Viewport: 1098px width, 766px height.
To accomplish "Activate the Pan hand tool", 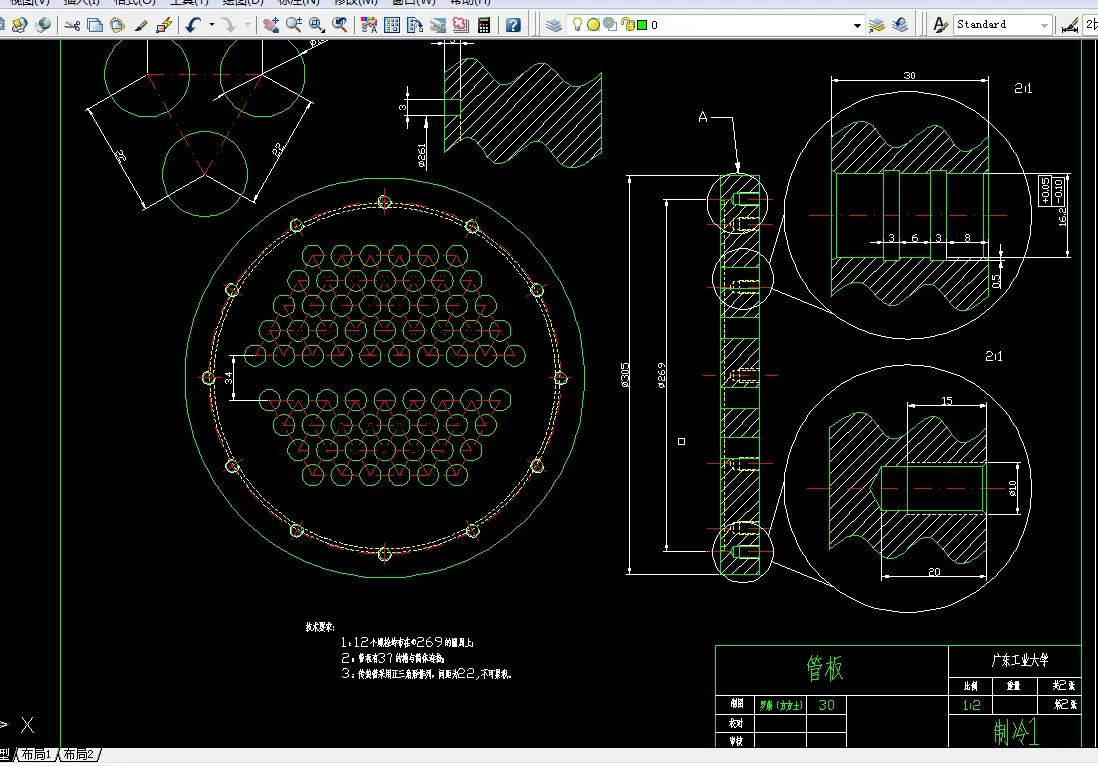I will [x=270, y=25].
